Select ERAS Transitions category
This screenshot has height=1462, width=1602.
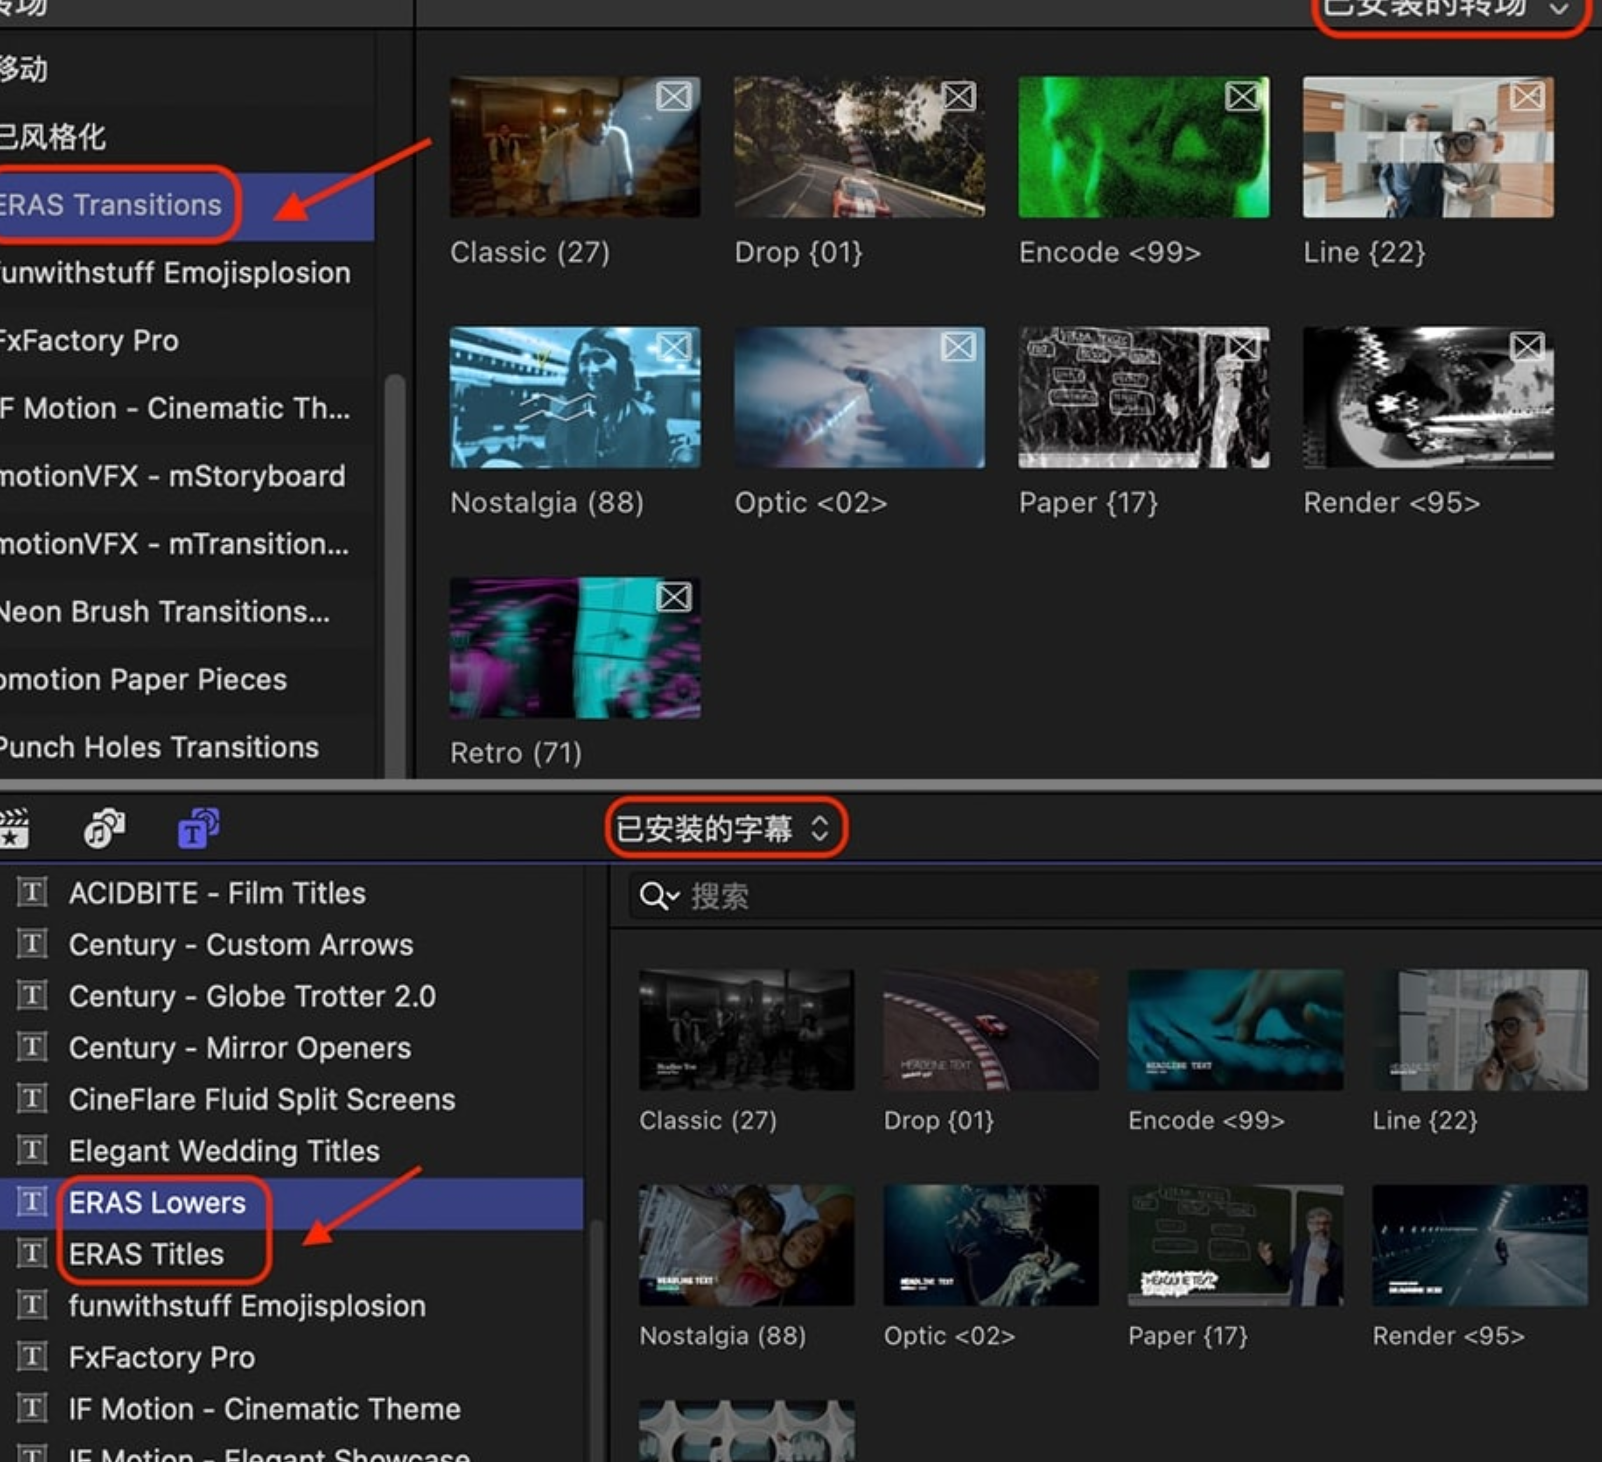click(x=187, y=205)
